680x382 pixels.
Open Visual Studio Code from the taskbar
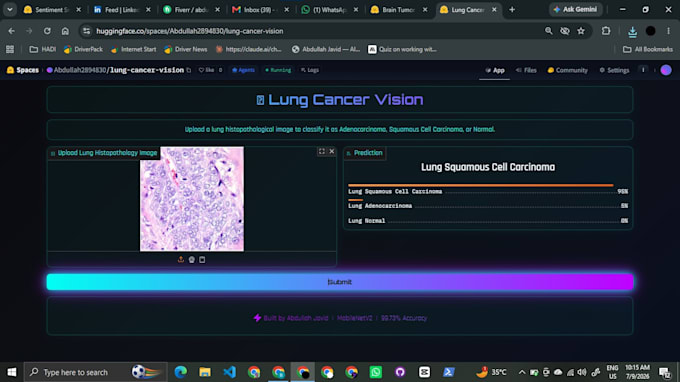point(229,372)
